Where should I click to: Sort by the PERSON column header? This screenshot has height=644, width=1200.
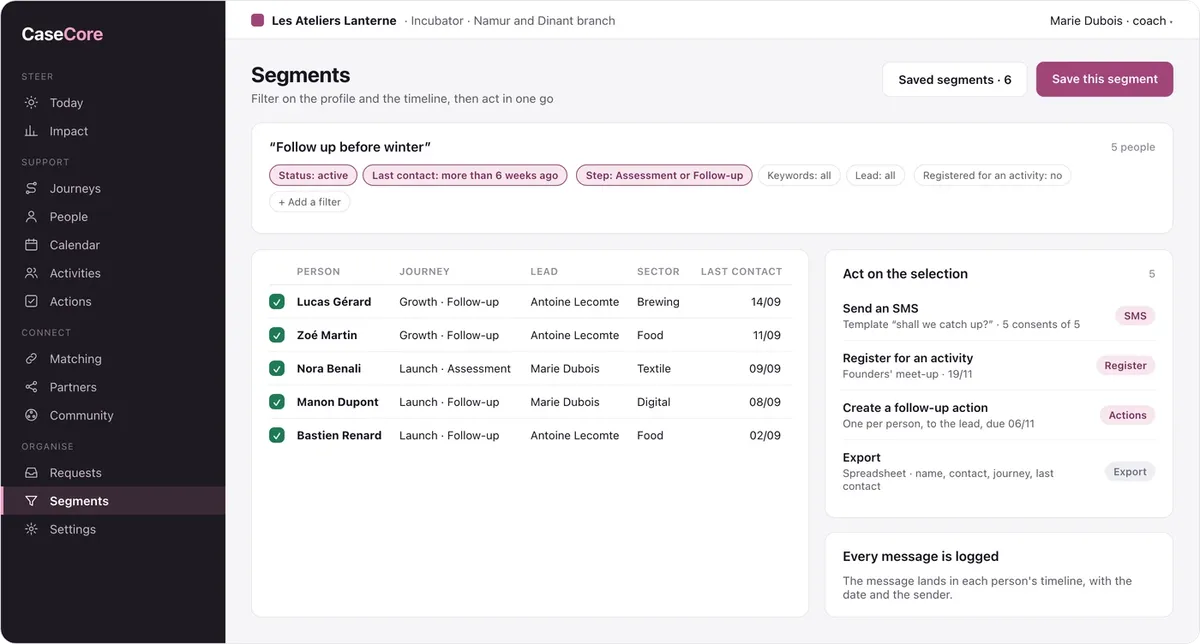click(318, 272)
